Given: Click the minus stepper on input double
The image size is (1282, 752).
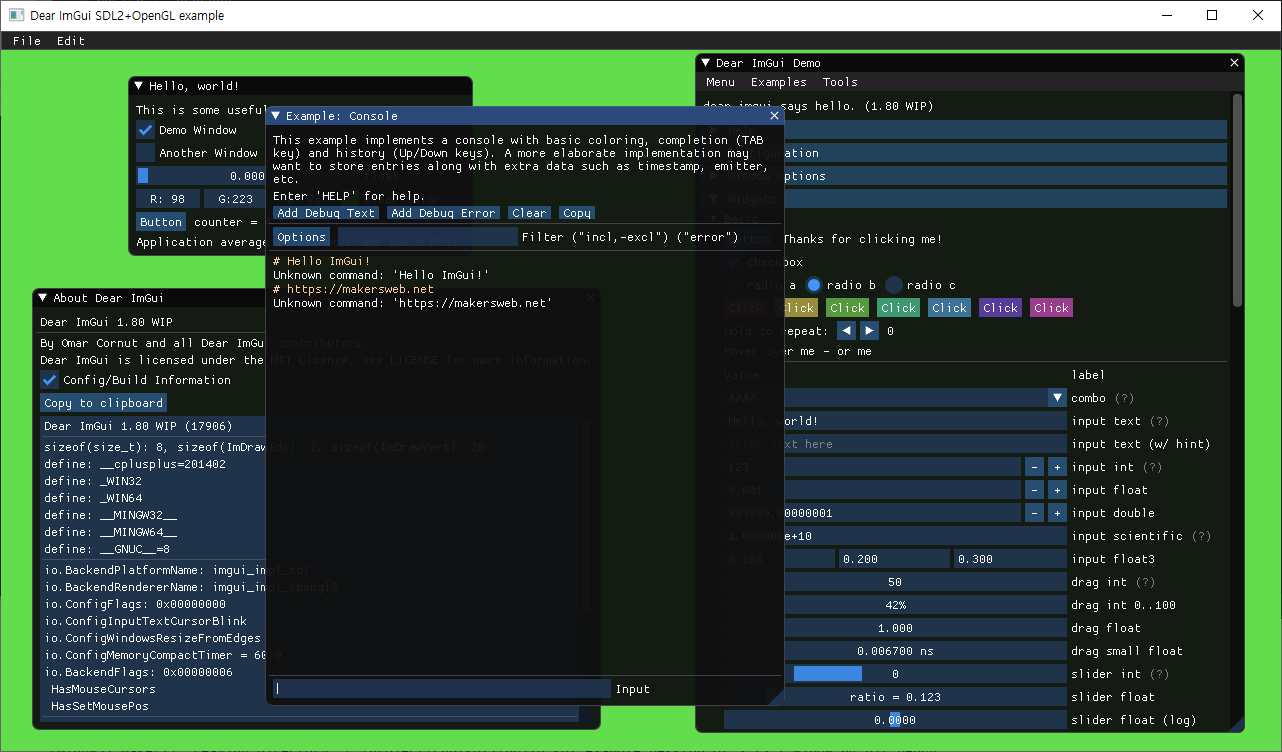Looking at the screenshot, I should (1034, 512).
